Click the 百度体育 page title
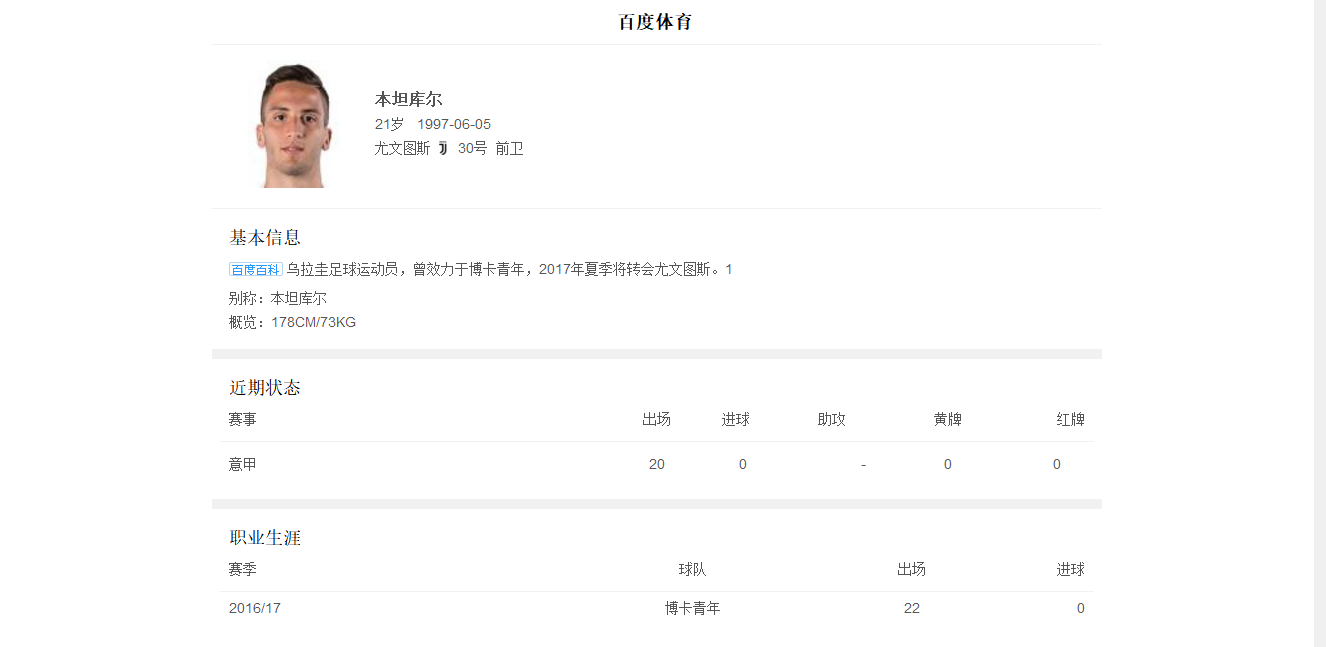 pos(655,22)
